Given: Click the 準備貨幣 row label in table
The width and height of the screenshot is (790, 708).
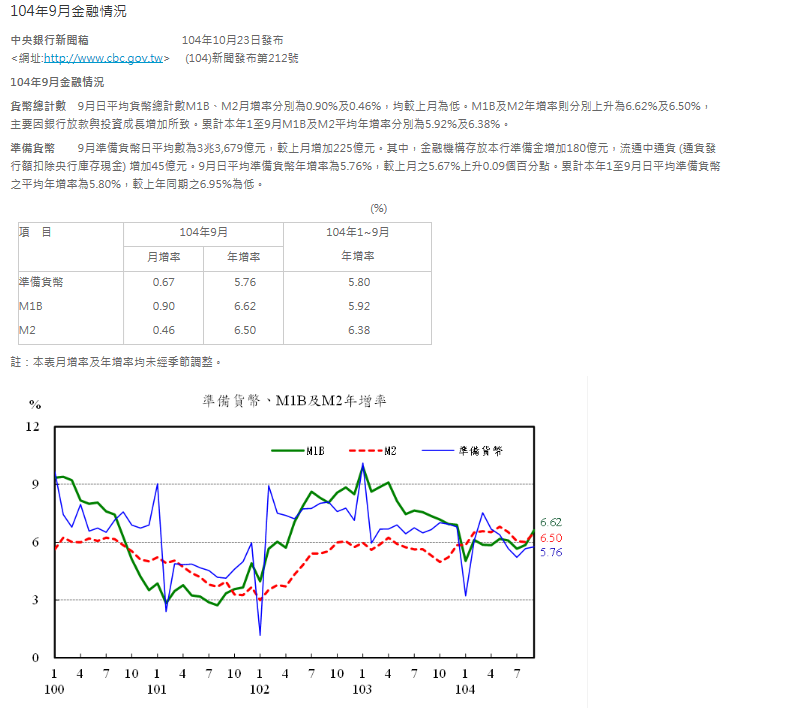Looking at the screenshot, I should click(41, 282).
